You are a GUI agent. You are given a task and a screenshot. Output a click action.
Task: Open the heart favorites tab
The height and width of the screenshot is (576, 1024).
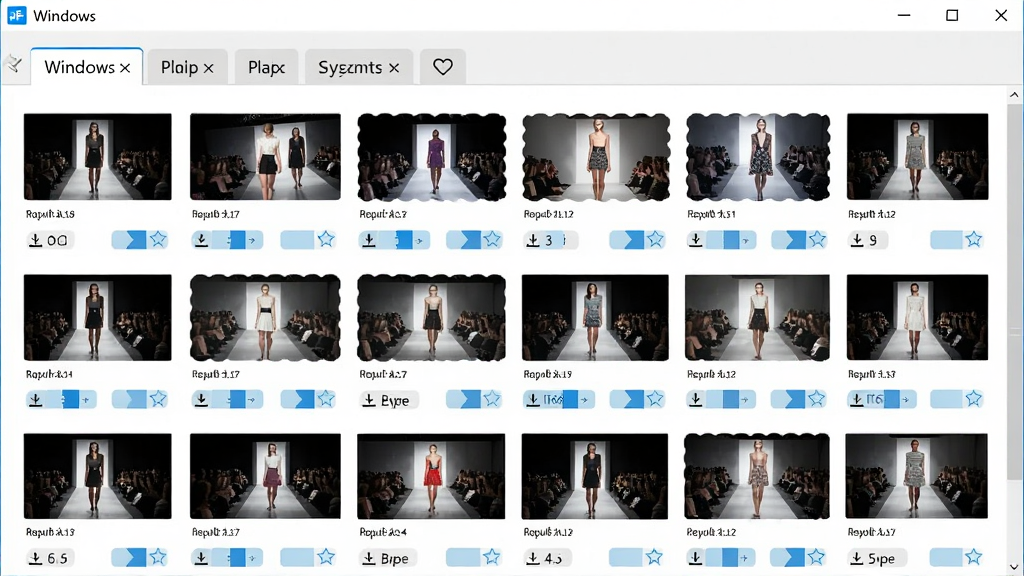[x=443, y=67]
